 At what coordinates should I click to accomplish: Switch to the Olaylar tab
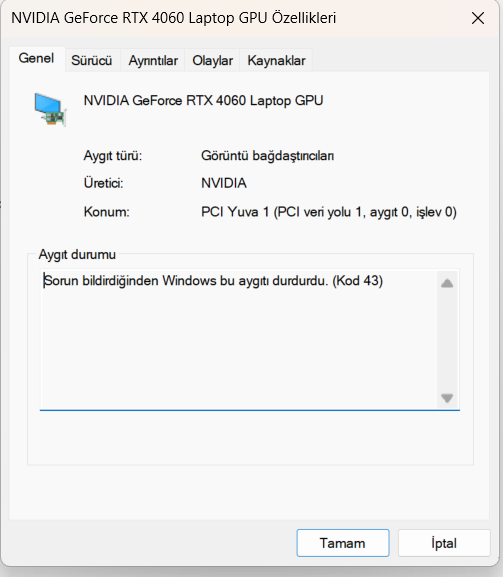pos(212,60)
